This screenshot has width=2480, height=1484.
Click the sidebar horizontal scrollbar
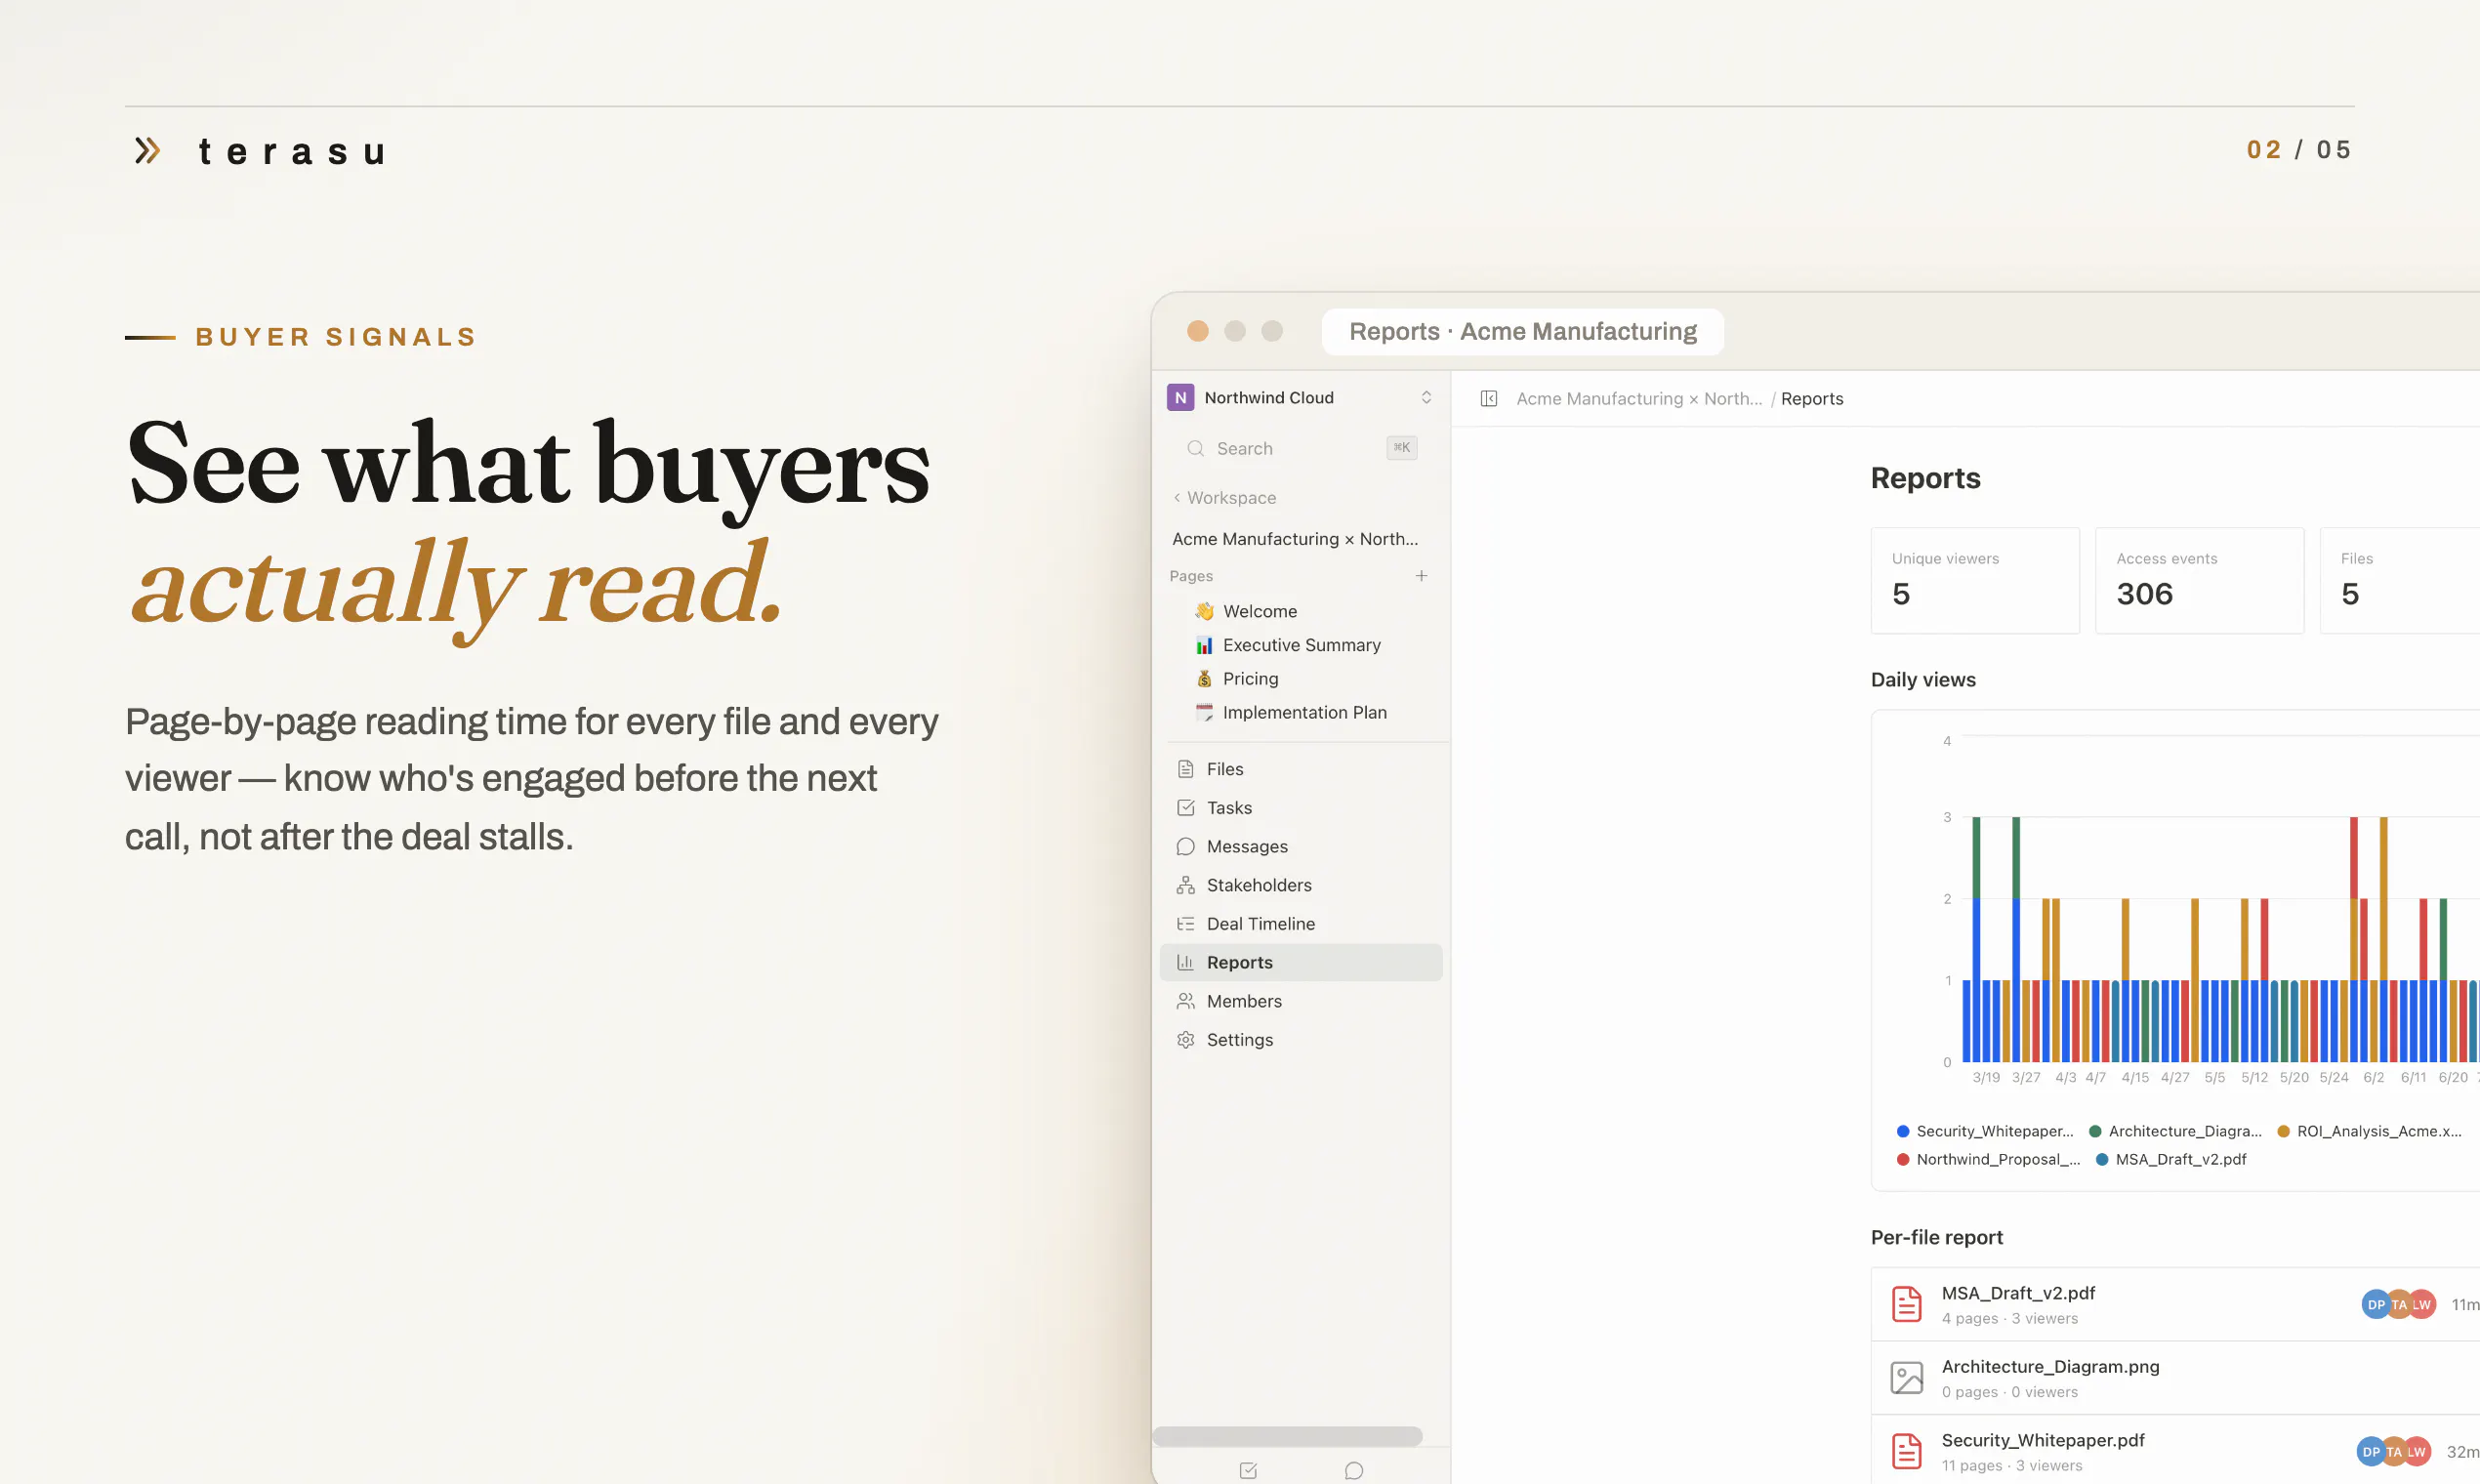[x=1287, y=1436]
